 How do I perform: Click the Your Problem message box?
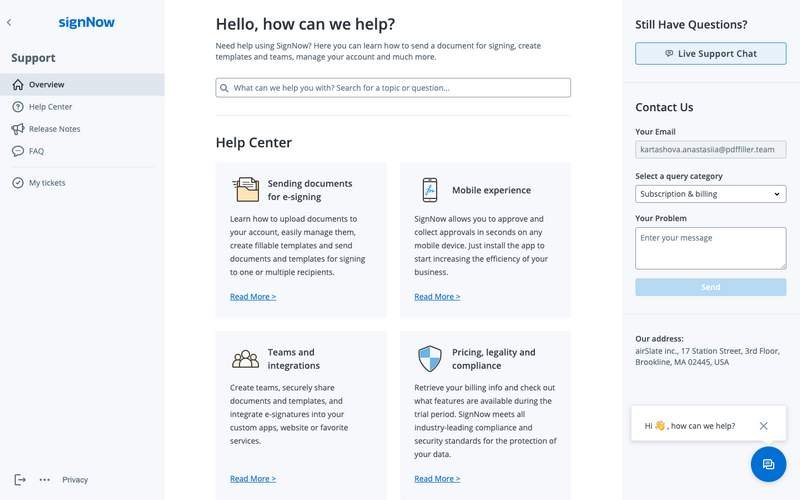click(x=710, y=248)
